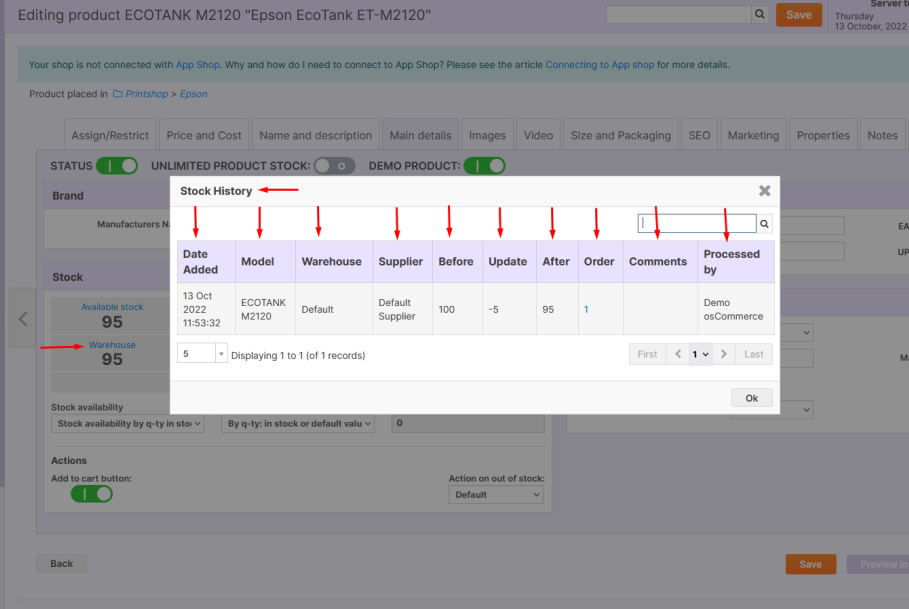Toggle the product STATUS switch
Viewport: 909px width, 609px height.
coord(117,166)
